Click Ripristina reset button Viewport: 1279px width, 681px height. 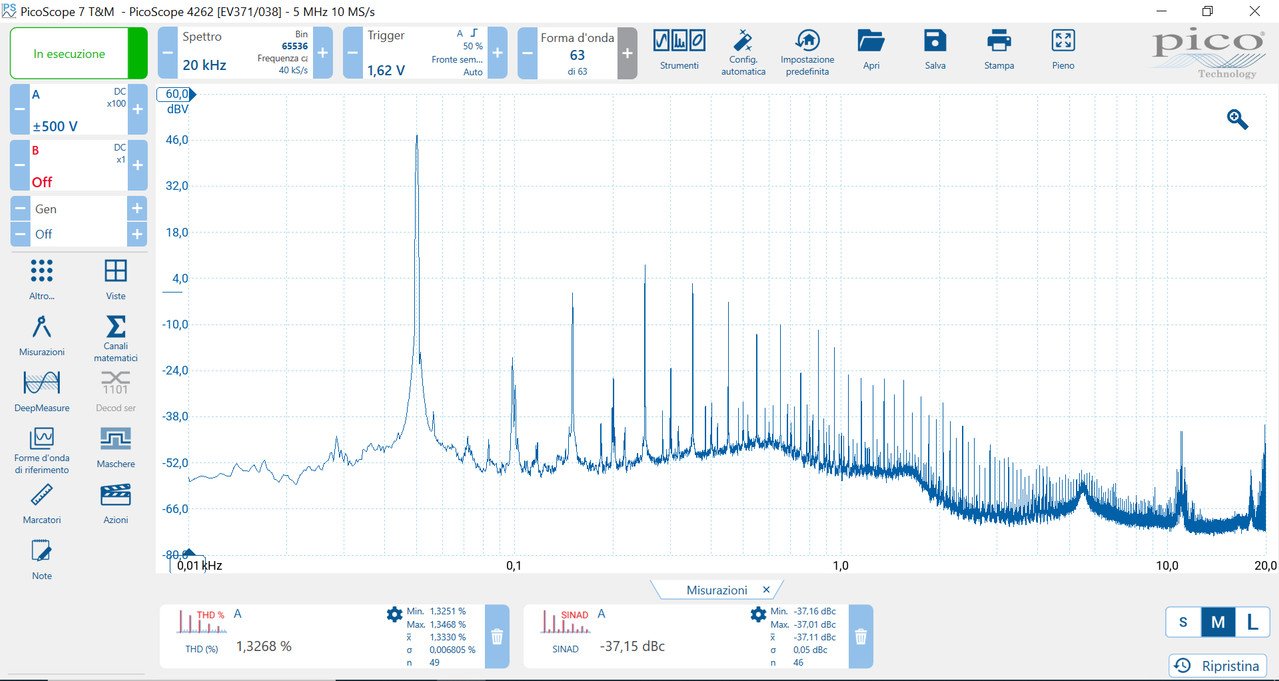pos(1218,665)
